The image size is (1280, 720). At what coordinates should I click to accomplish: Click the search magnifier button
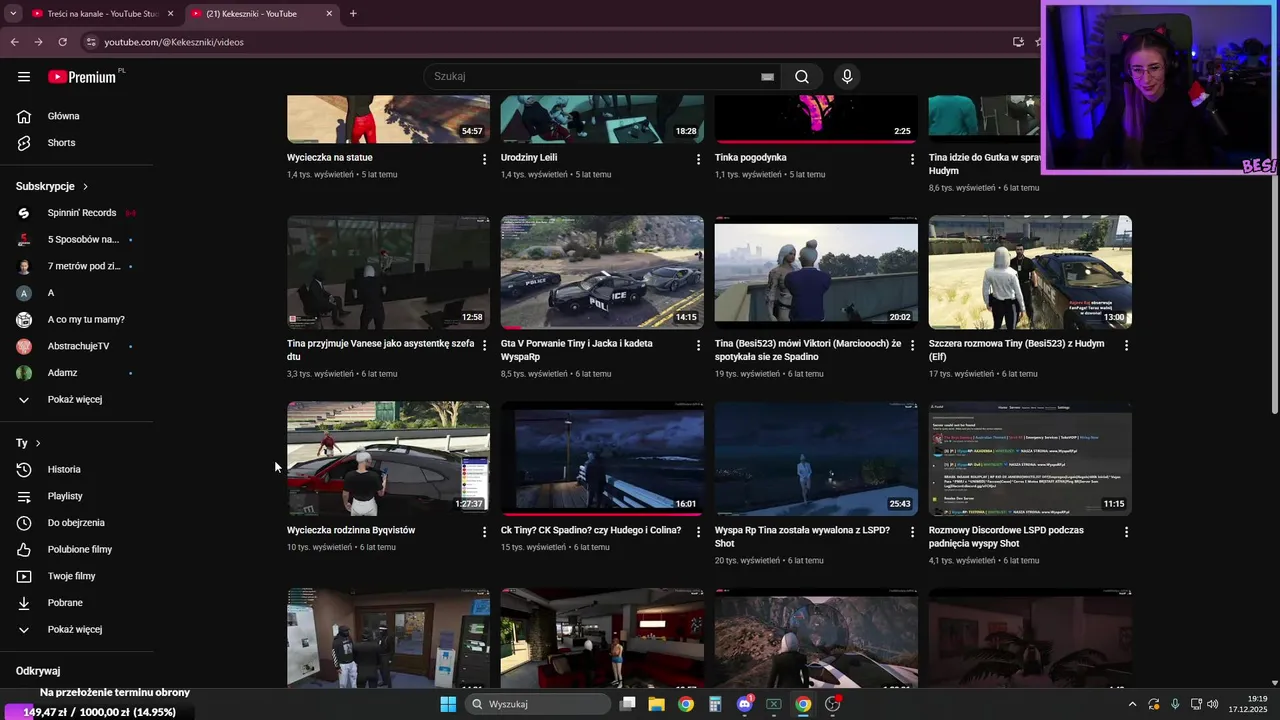802,77
